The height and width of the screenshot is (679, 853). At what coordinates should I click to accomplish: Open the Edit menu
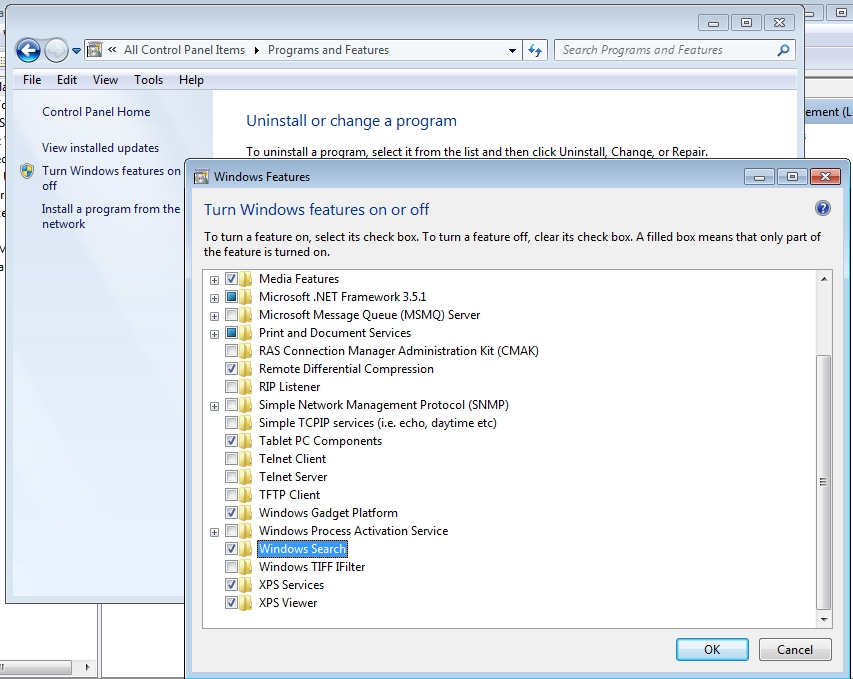tap(67, 80)
